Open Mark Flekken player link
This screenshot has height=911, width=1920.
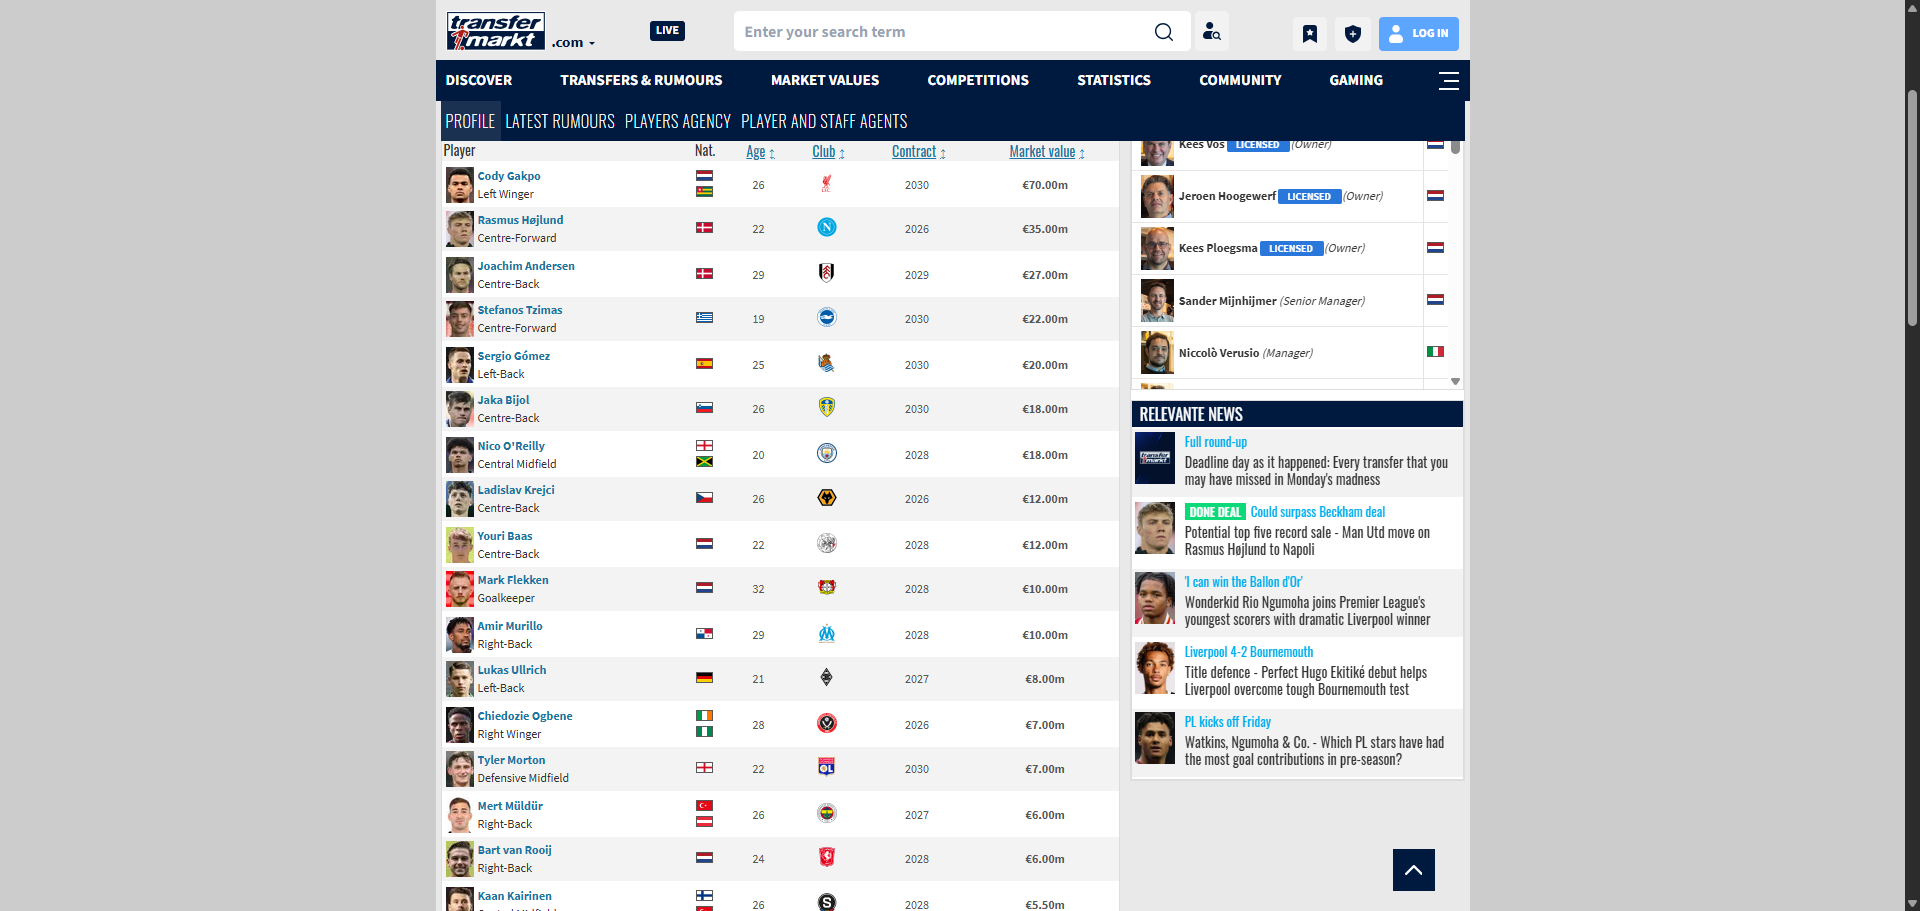click(x=513, y=580)
